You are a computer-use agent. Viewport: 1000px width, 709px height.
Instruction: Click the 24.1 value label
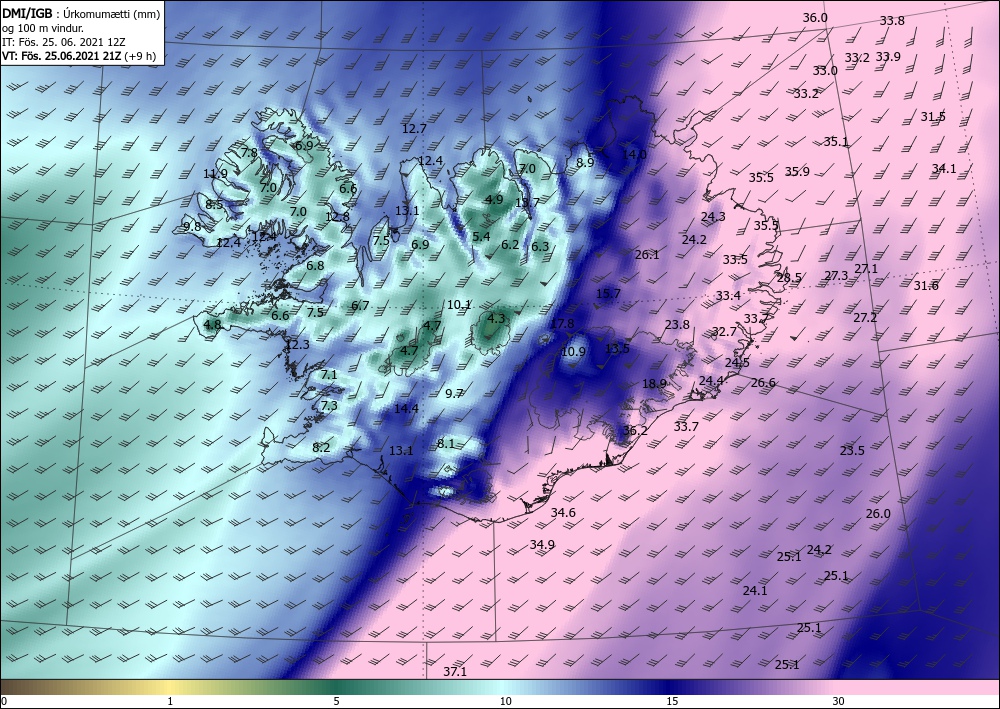click(x=754, y=591)
